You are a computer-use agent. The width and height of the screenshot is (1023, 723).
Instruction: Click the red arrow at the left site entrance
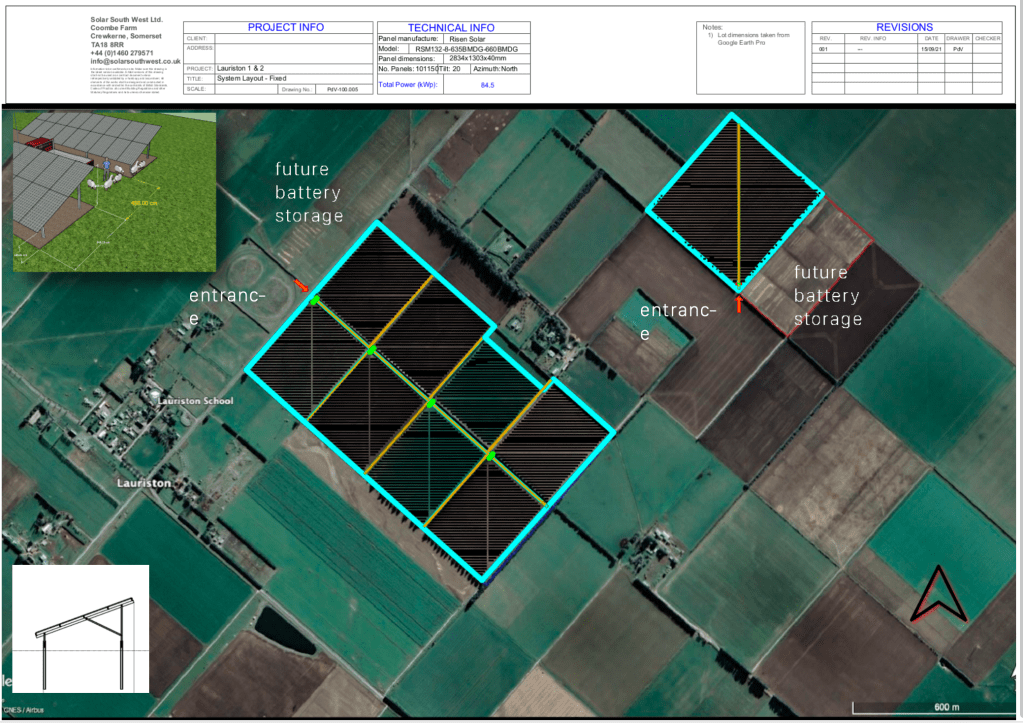pyautogui.click(x=302, y=286)
